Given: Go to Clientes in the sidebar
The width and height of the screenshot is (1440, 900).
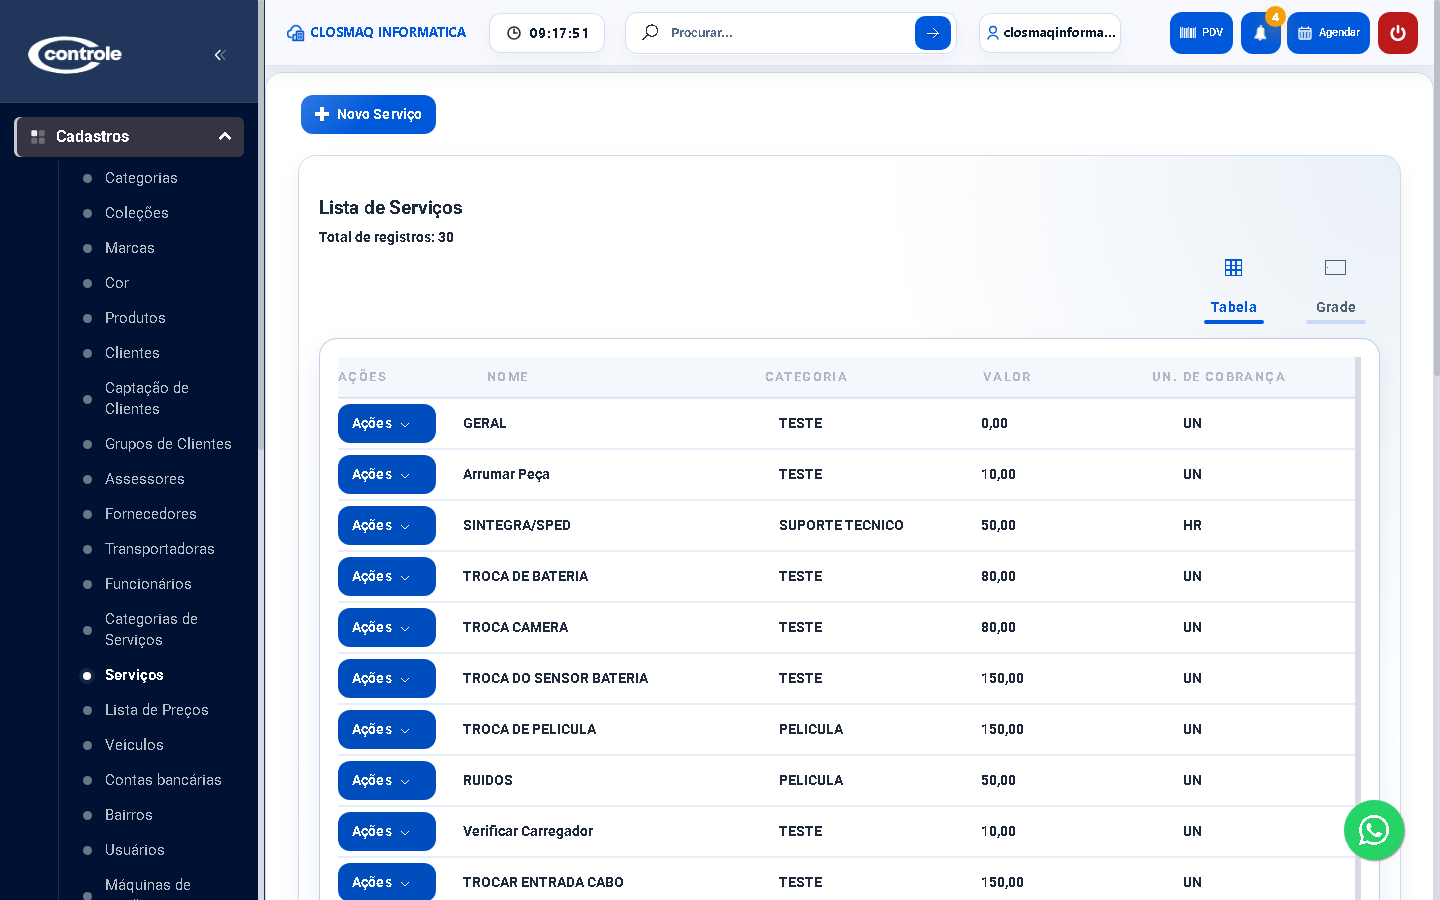Looking at the screenshot, I should pyautogui.click(x=132, y=353).
